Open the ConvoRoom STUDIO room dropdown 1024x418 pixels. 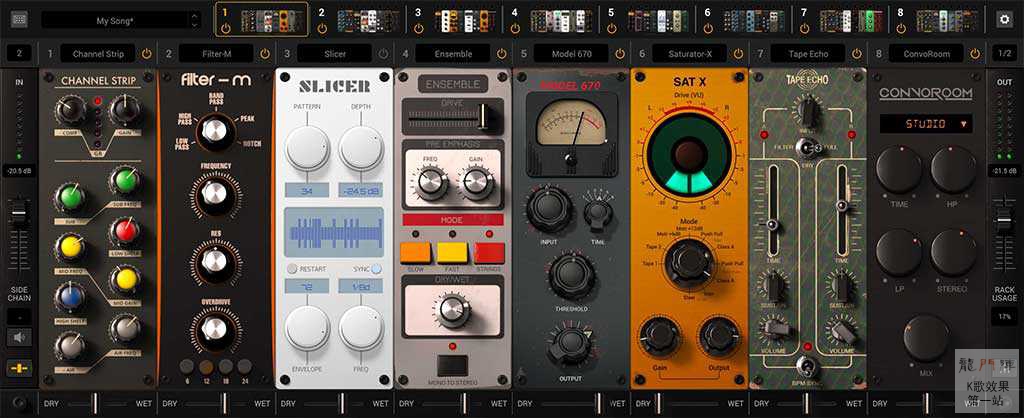click(925, 123)
